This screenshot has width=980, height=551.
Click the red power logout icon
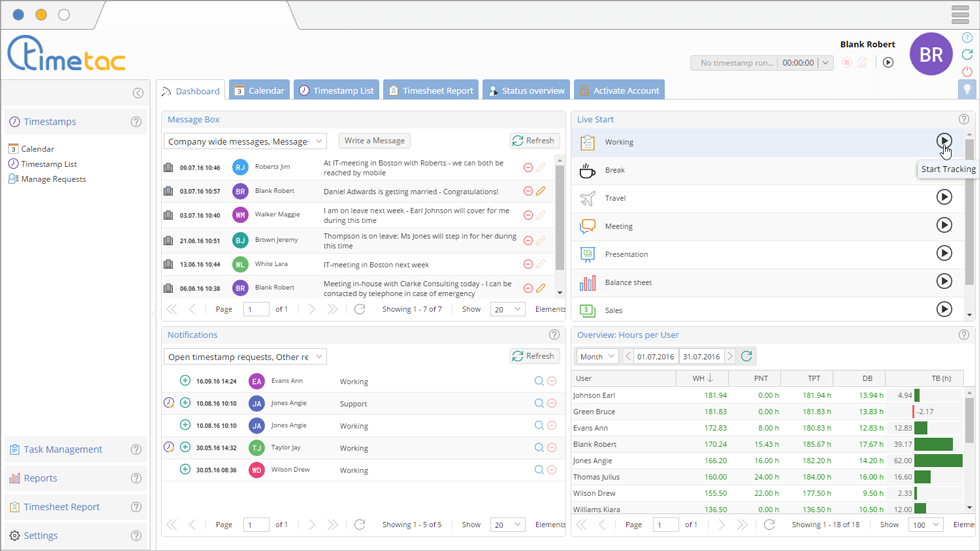click(x=967, y=71)
